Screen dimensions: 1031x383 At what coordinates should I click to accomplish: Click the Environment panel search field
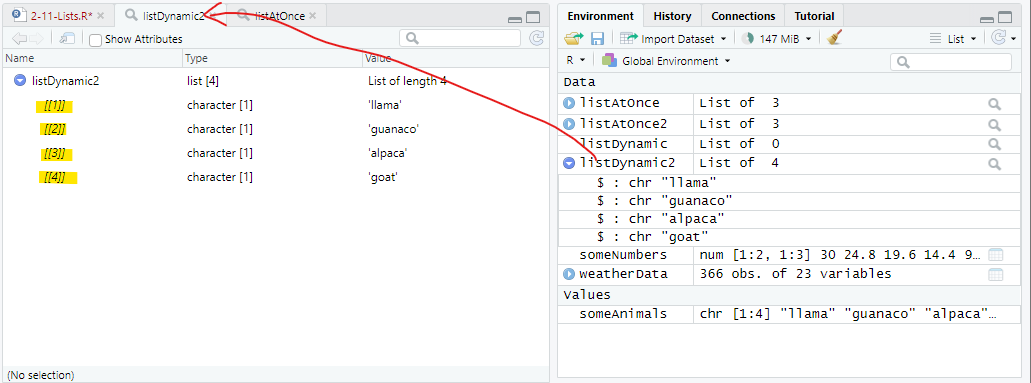click(x=951, y=62)
